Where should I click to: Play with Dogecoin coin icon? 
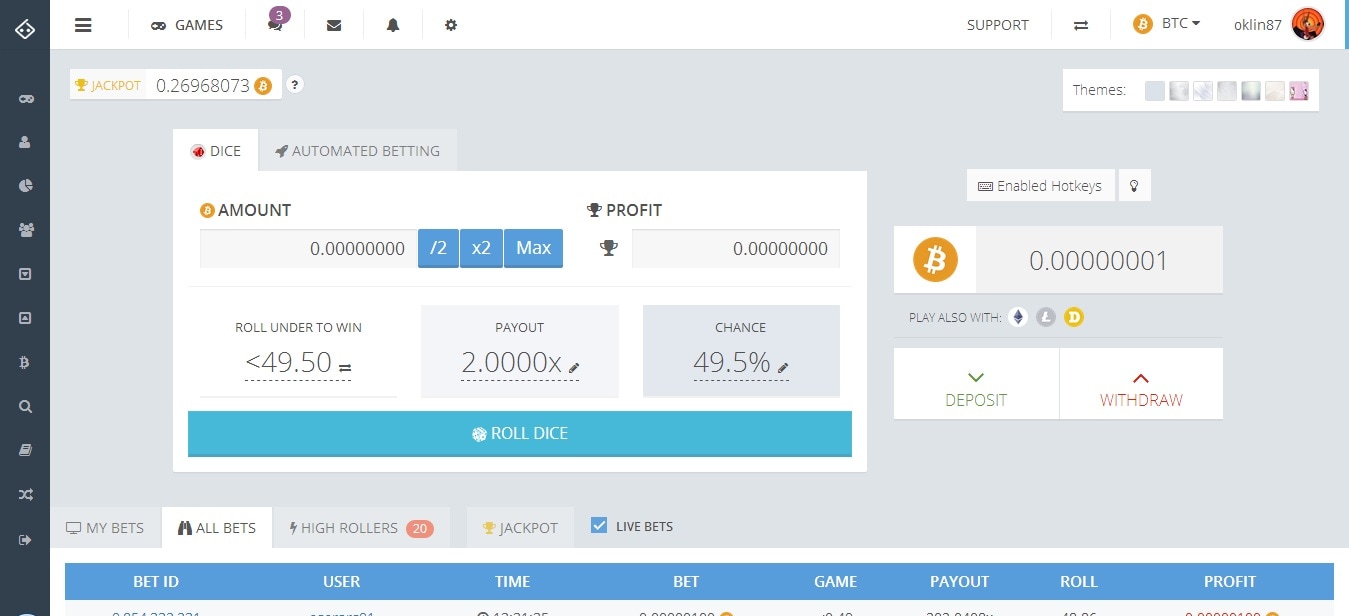(x=1074, y=318)
